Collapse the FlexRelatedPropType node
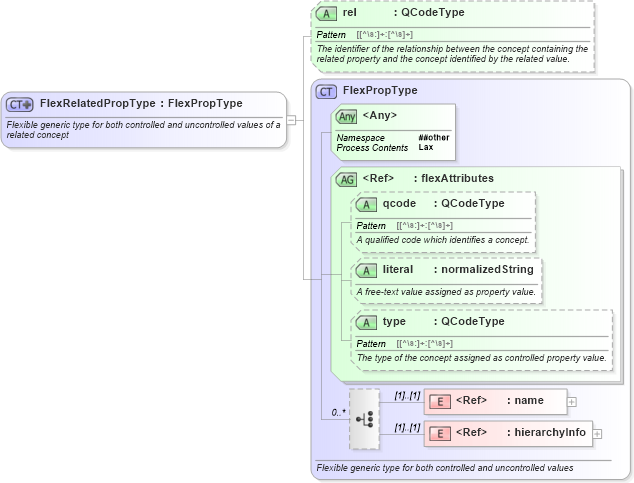This screenshot has height=483, width=634. [291, 120]
